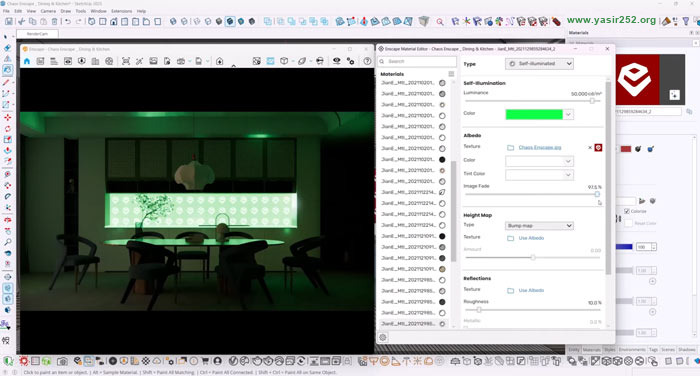
Task: Click the Enscape screenshot image icon
Action: point(153,61)
